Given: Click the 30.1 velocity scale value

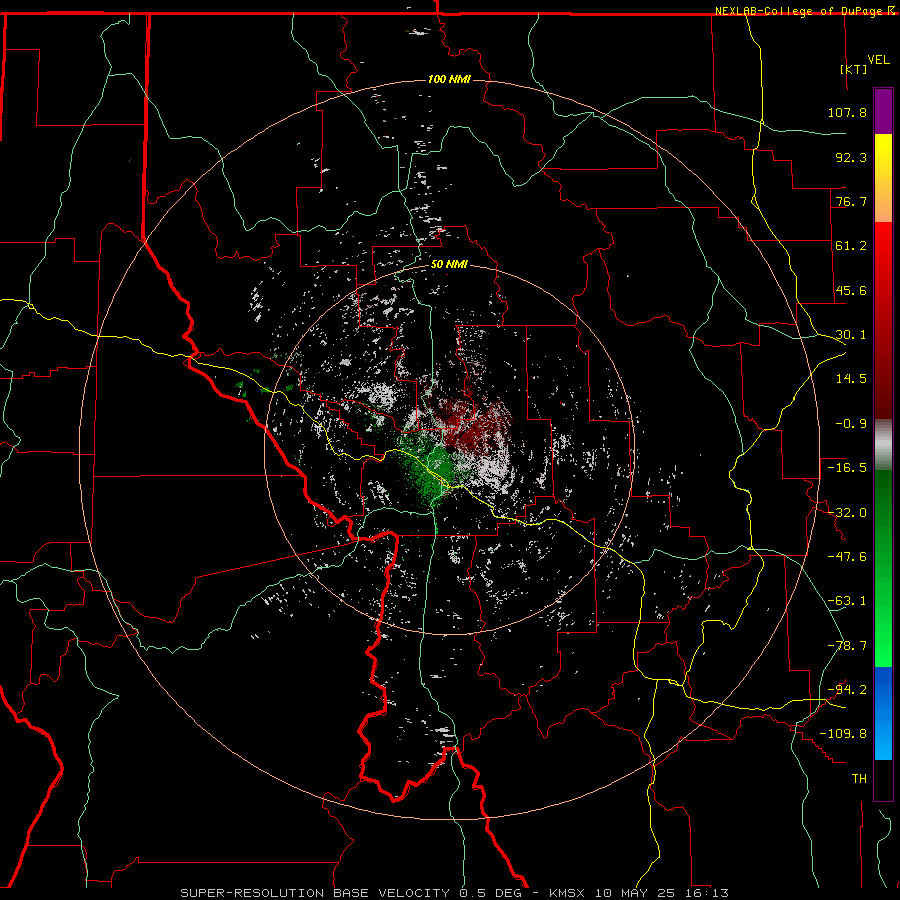Looking at the screenshot, I should pos(851,335).
